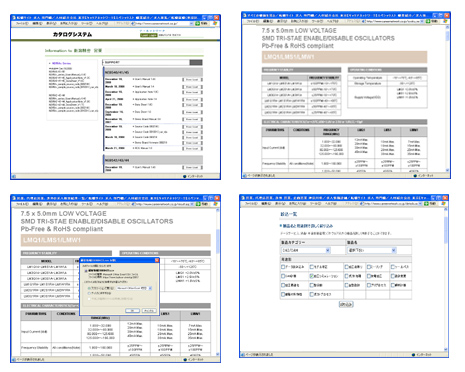
Task: Click green Go icon in checkbox form window
Action: tap(426, 203)
